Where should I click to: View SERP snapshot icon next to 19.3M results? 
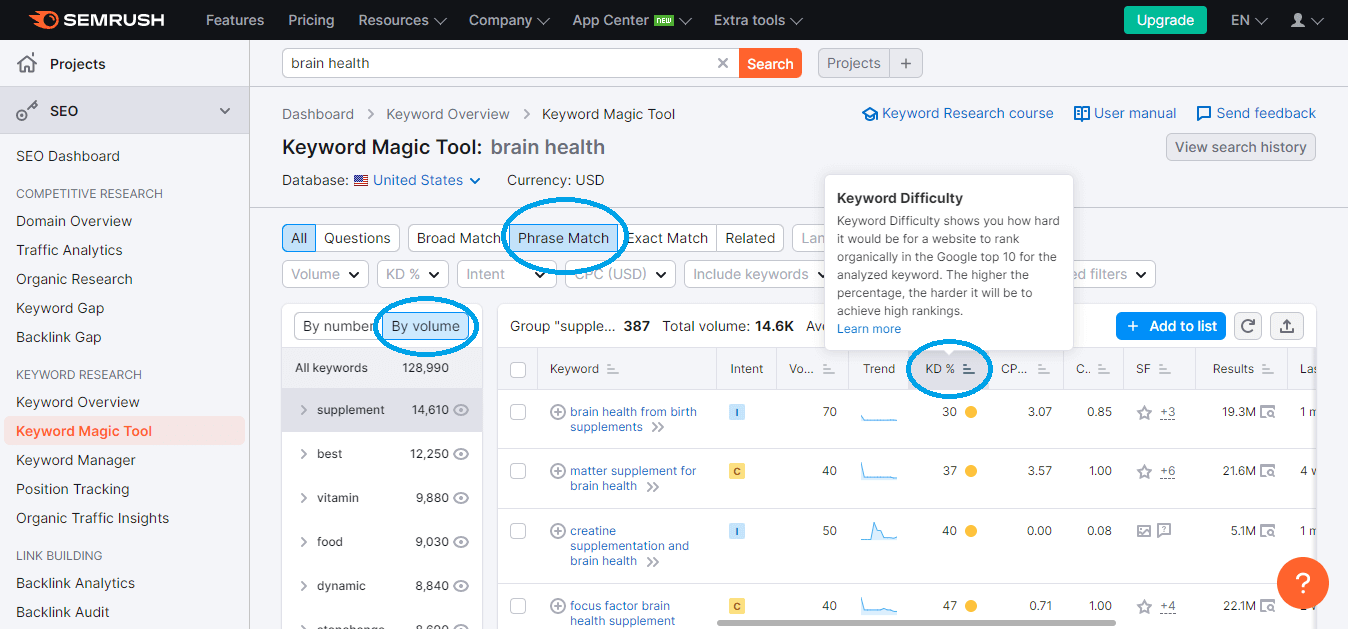pyautogui.click(x=1268, y=412)
